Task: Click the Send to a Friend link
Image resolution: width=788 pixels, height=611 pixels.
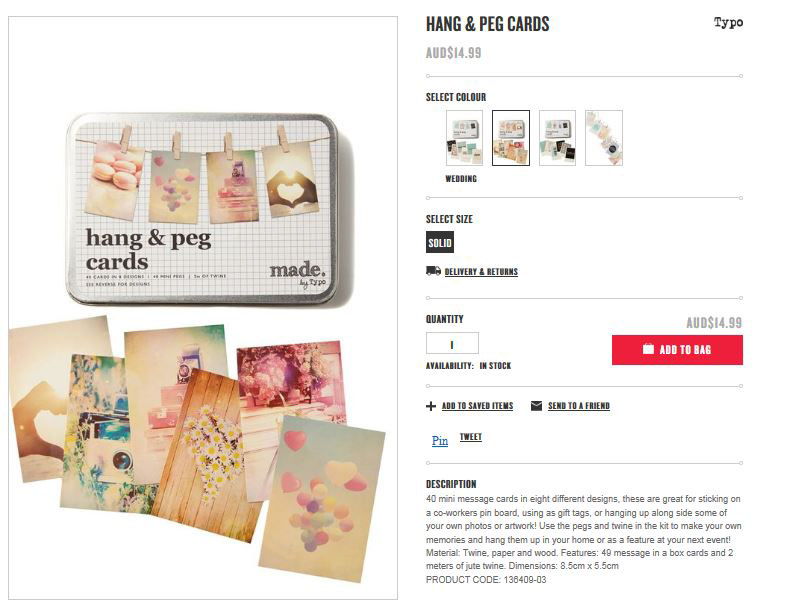Action: click(578, 405)
